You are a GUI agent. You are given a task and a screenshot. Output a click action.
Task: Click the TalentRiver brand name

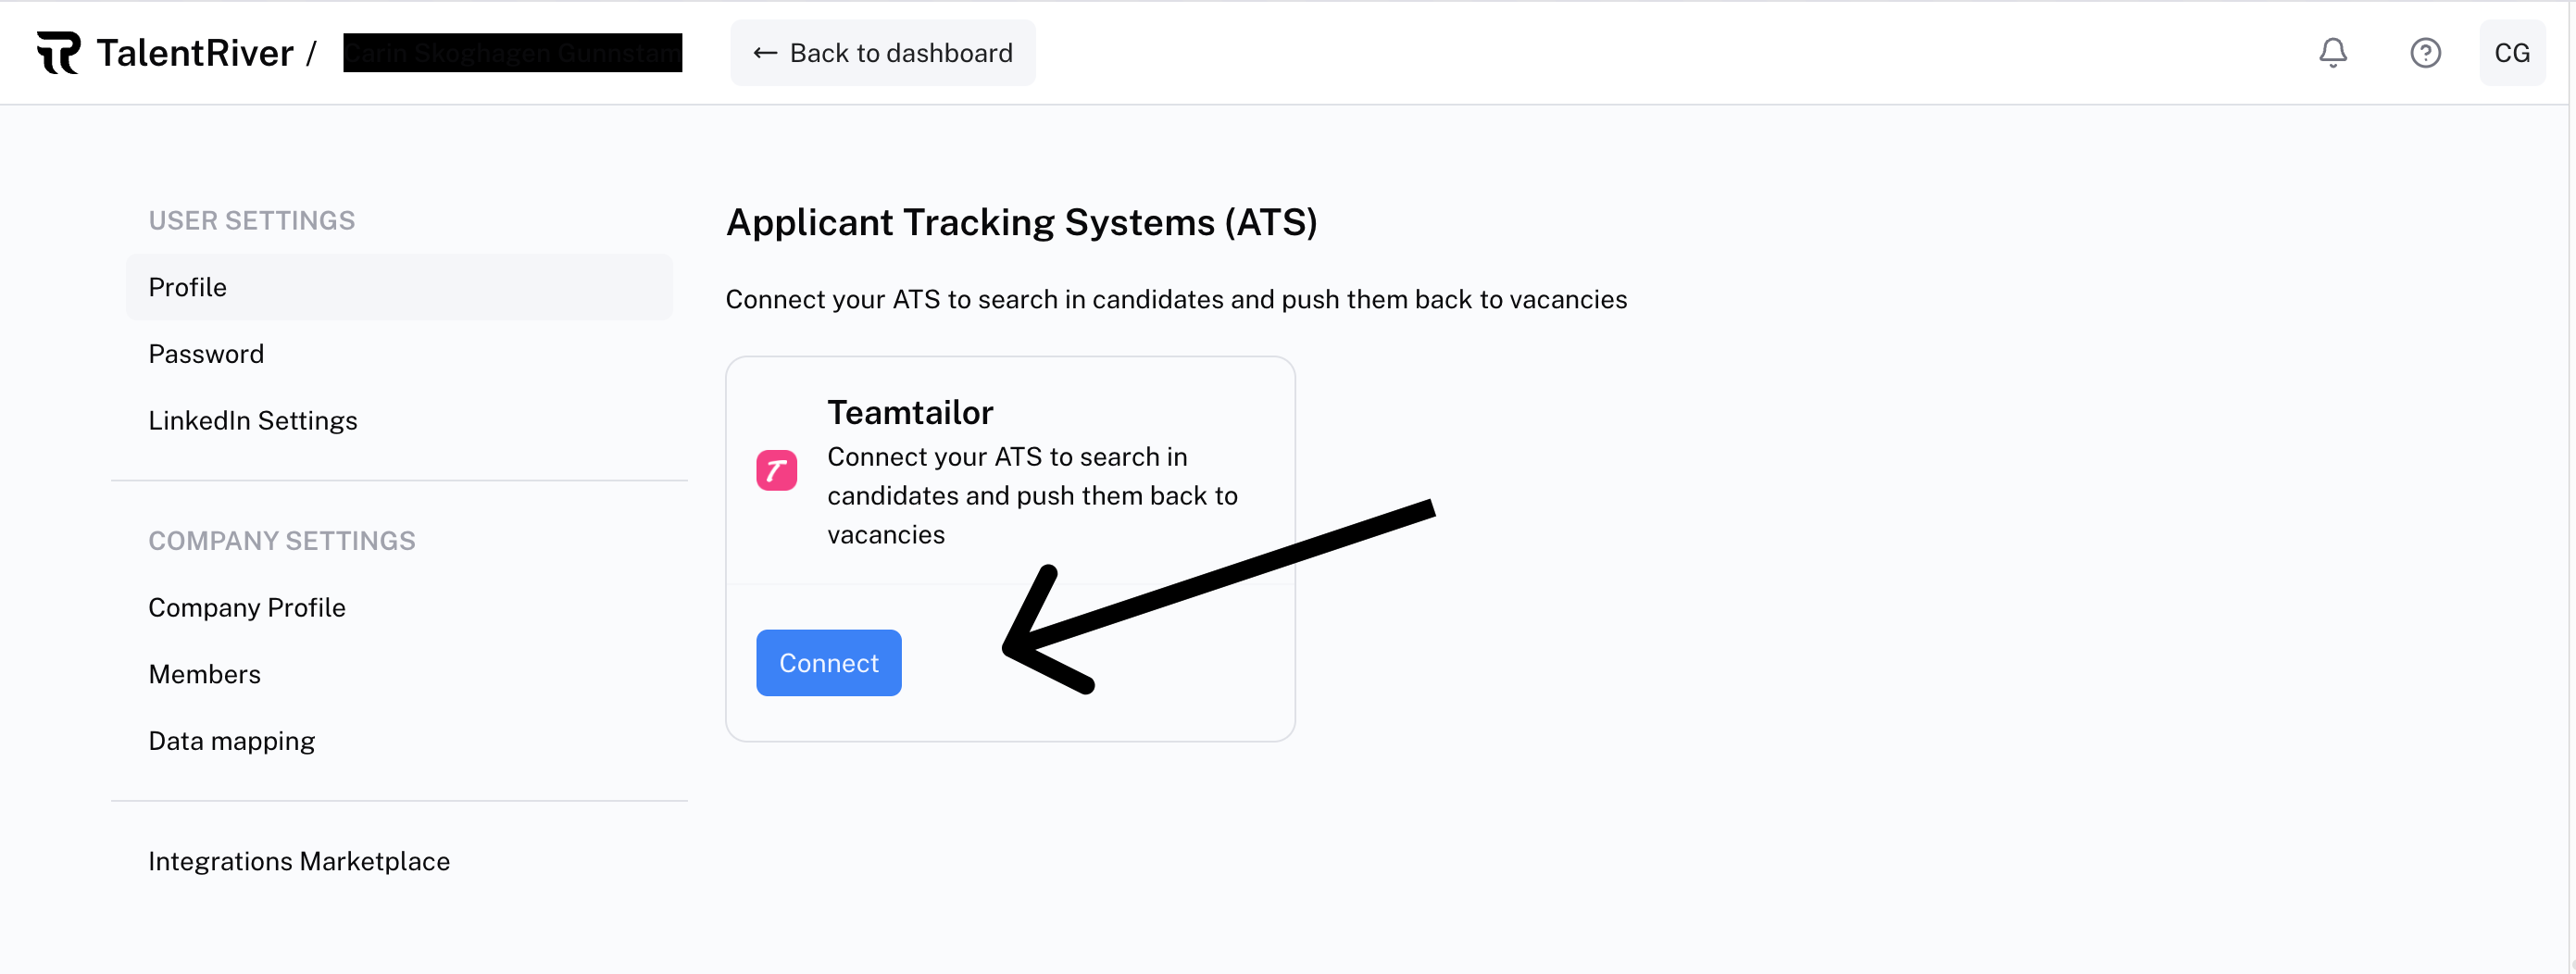coord(195,53)
